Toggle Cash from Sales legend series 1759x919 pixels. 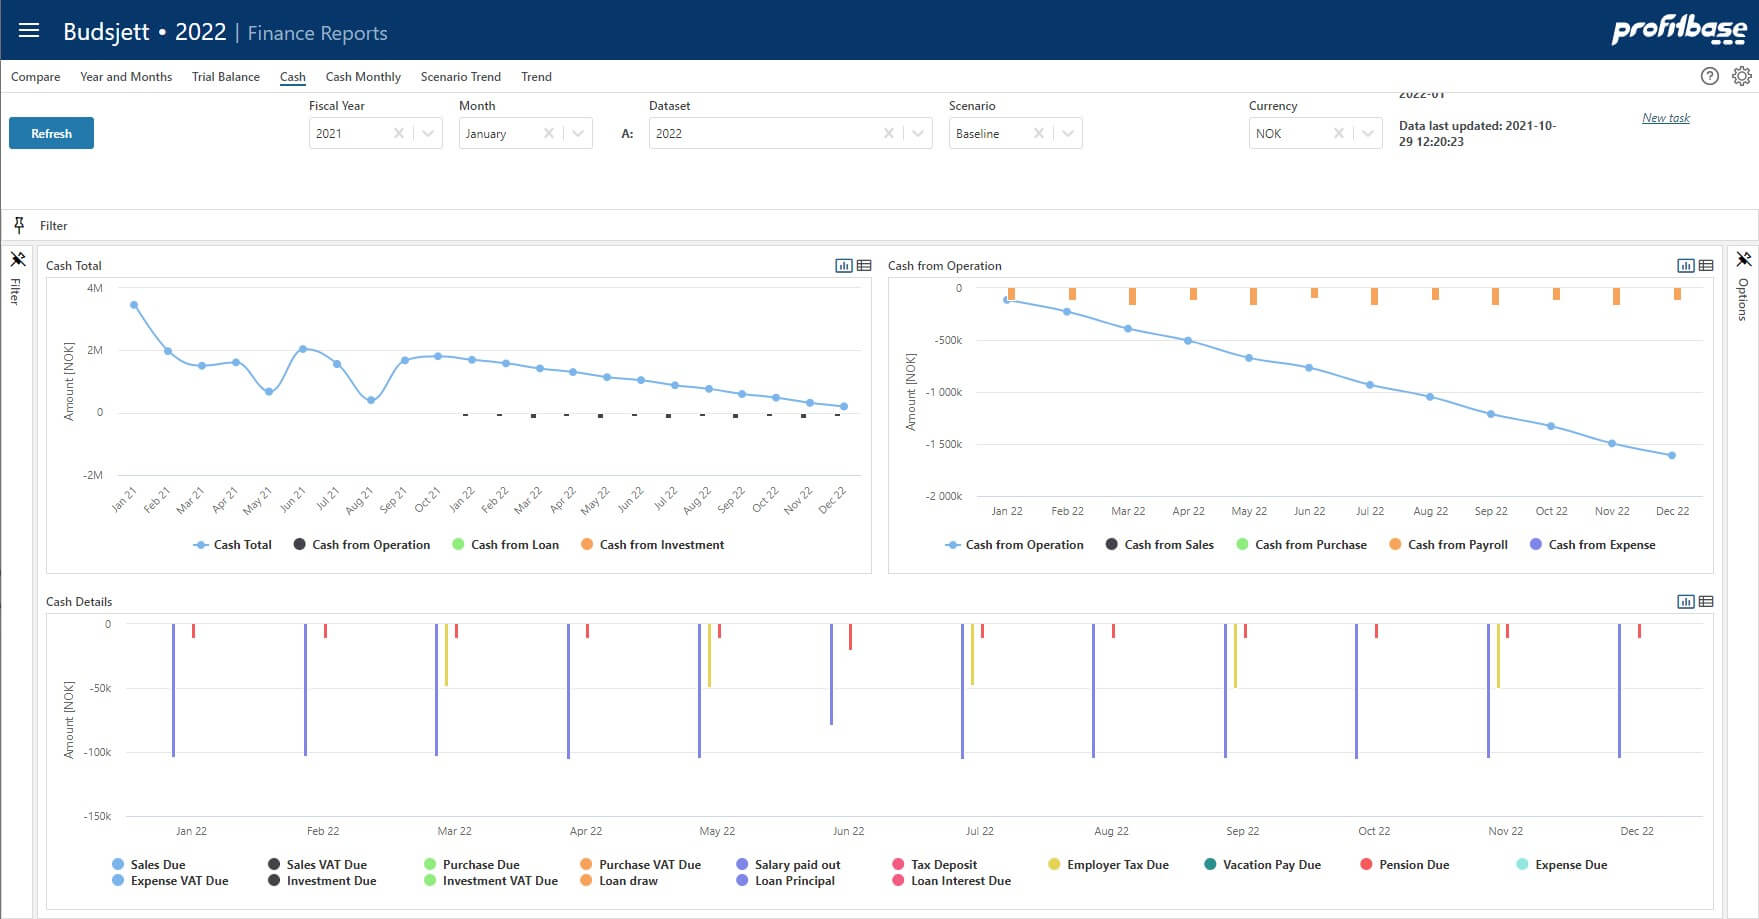pos(1159,545)
